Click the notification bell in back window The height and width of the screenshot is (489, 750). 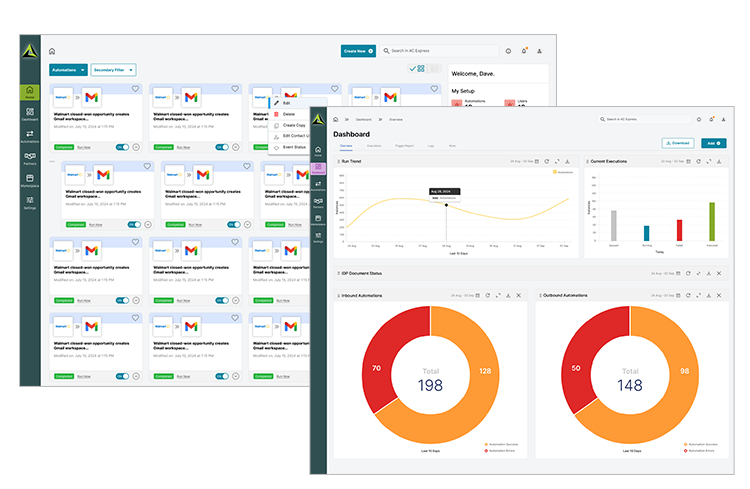pos(524,50)
